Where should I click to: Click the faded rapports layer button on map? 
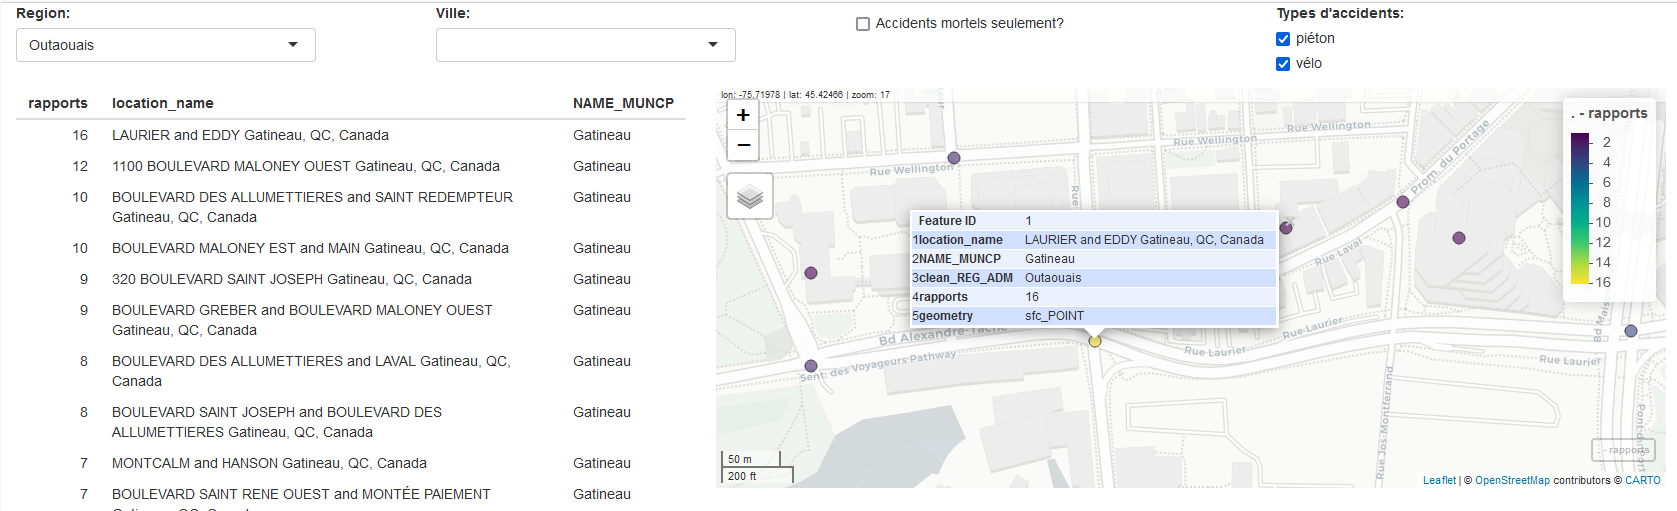point(1623,450)
